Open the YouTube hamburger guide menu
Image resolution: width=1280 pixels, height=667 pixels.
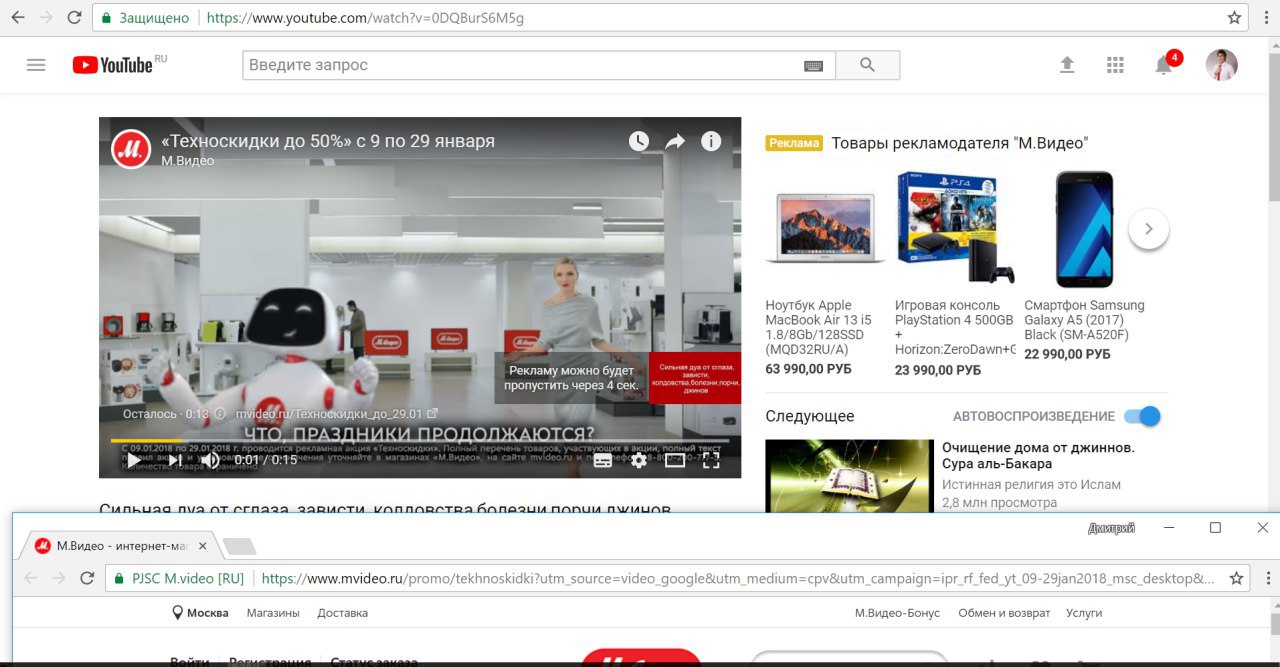[x=36, y=65]
